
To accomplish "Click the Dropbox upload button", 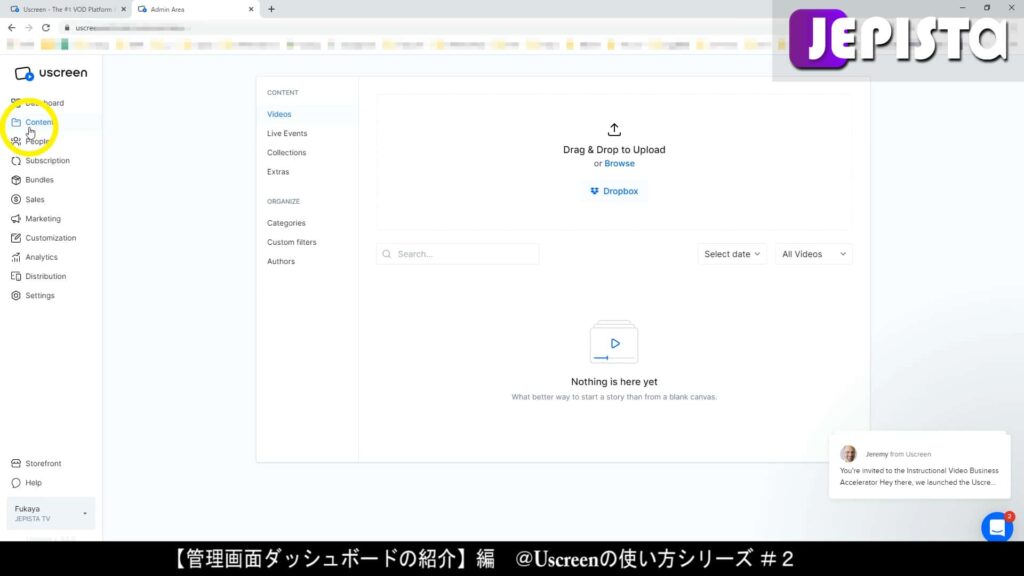I will click(614, 191).
